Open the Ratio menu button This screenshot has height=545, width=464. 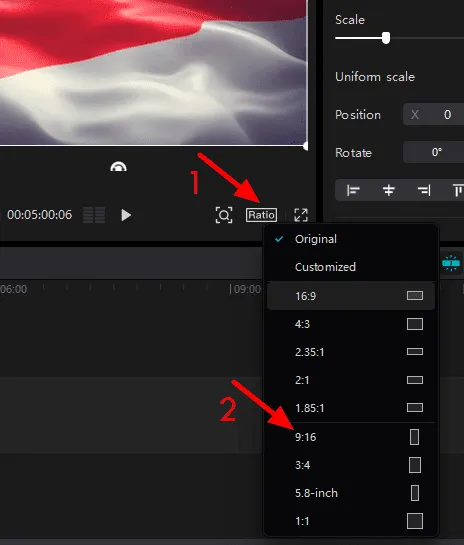tap(261, 215)
